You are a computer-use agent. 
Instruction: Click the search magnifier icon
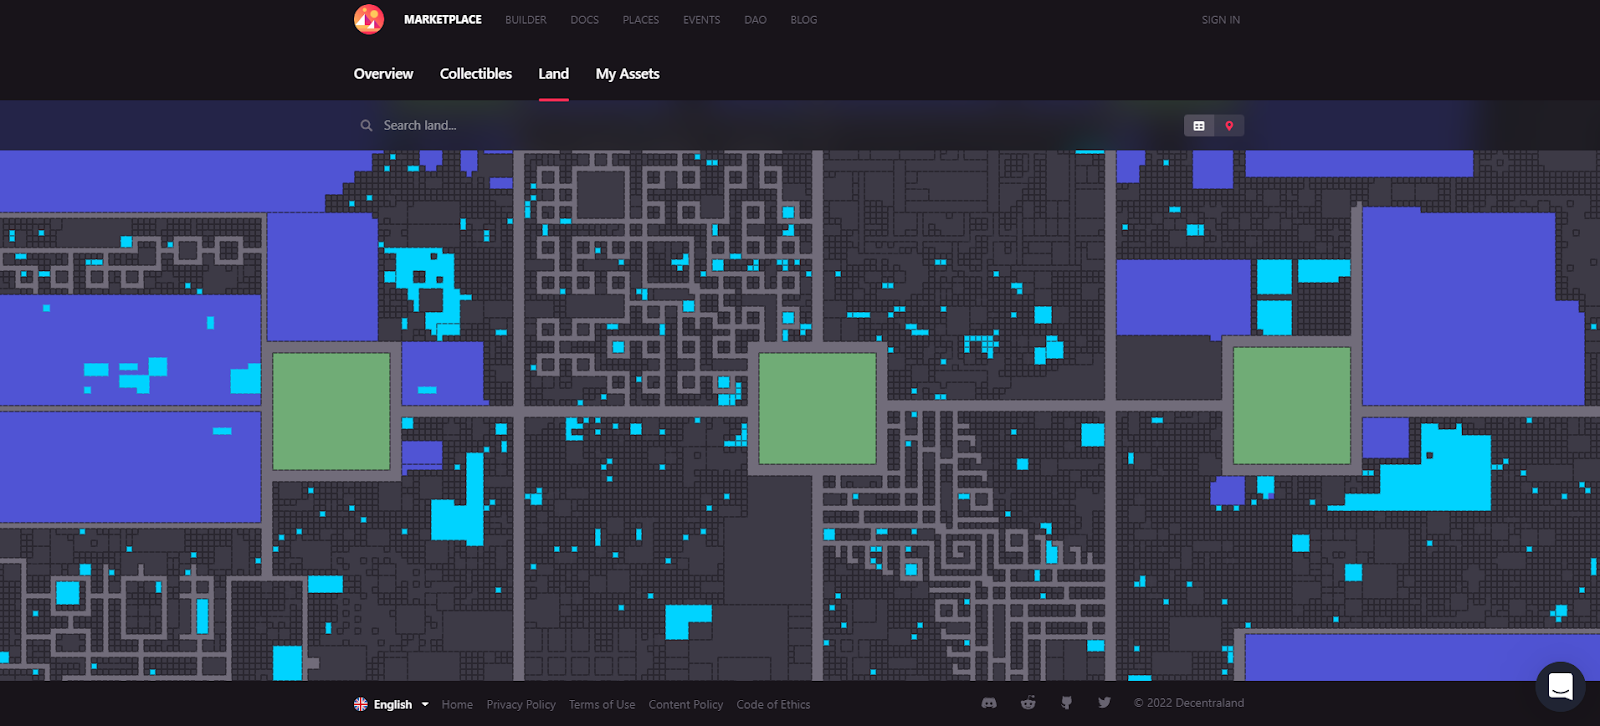pos(366,126)
